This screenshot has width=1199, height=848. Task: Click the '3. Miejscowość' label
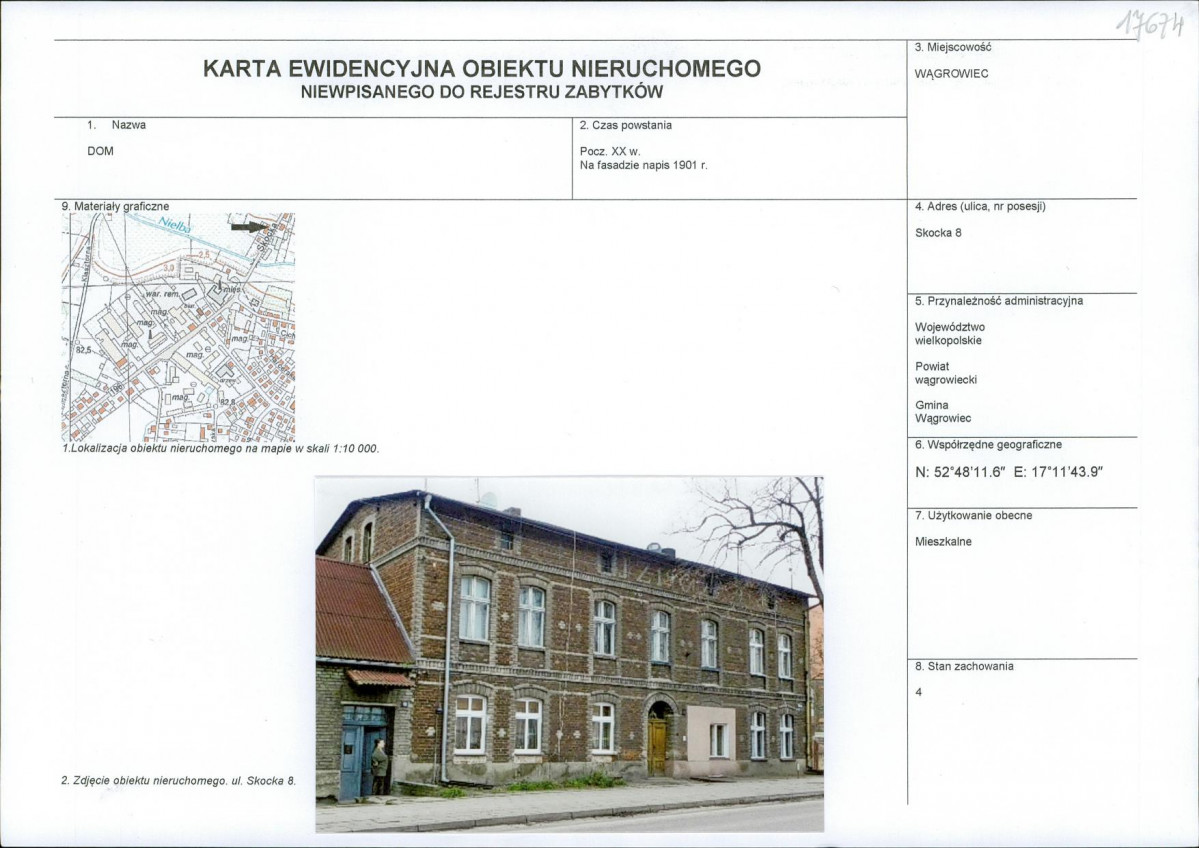[953, 47]
